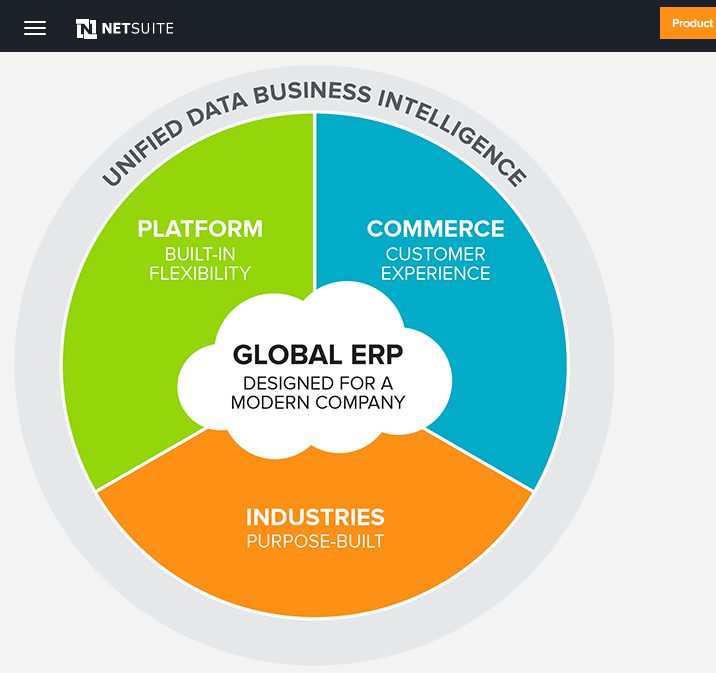Click the NetSuite N logo mark
The height and width of the screenshot is (673, 716).
point(86,28)
